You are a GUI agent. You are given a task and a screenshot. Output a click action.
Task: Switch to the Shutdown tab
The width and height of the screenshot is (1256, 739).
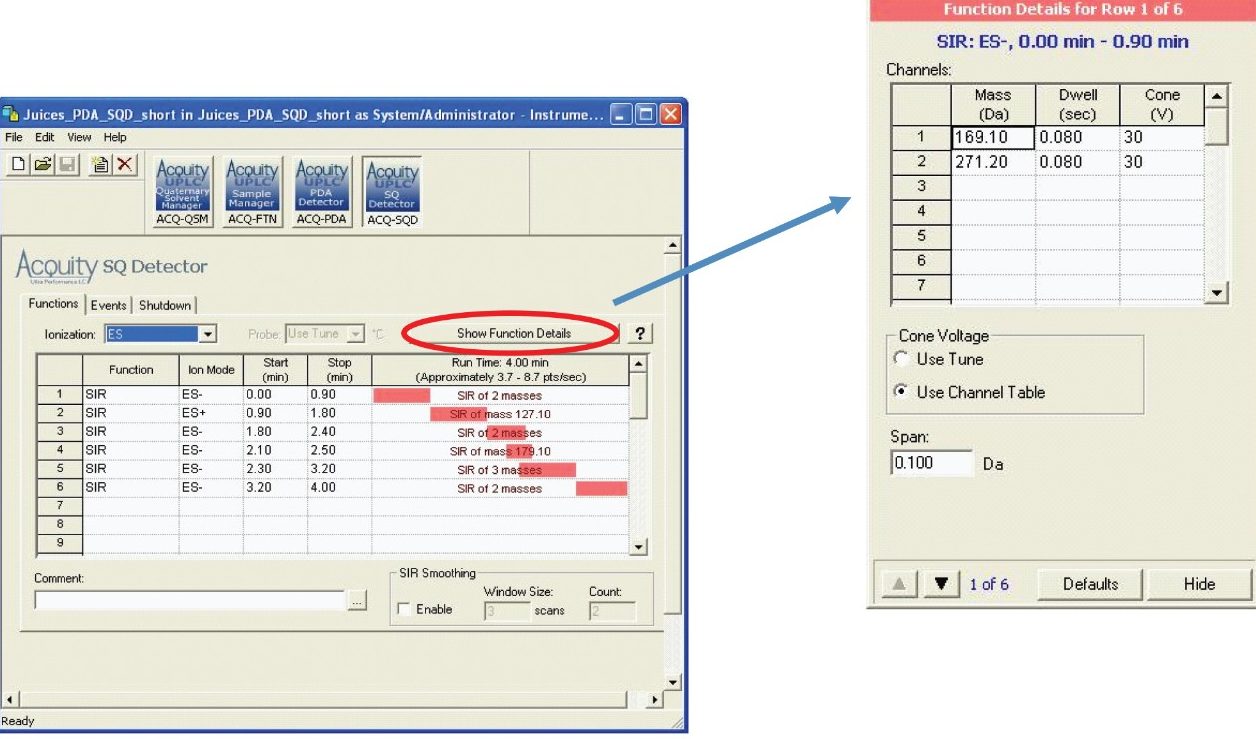(166, 305)
